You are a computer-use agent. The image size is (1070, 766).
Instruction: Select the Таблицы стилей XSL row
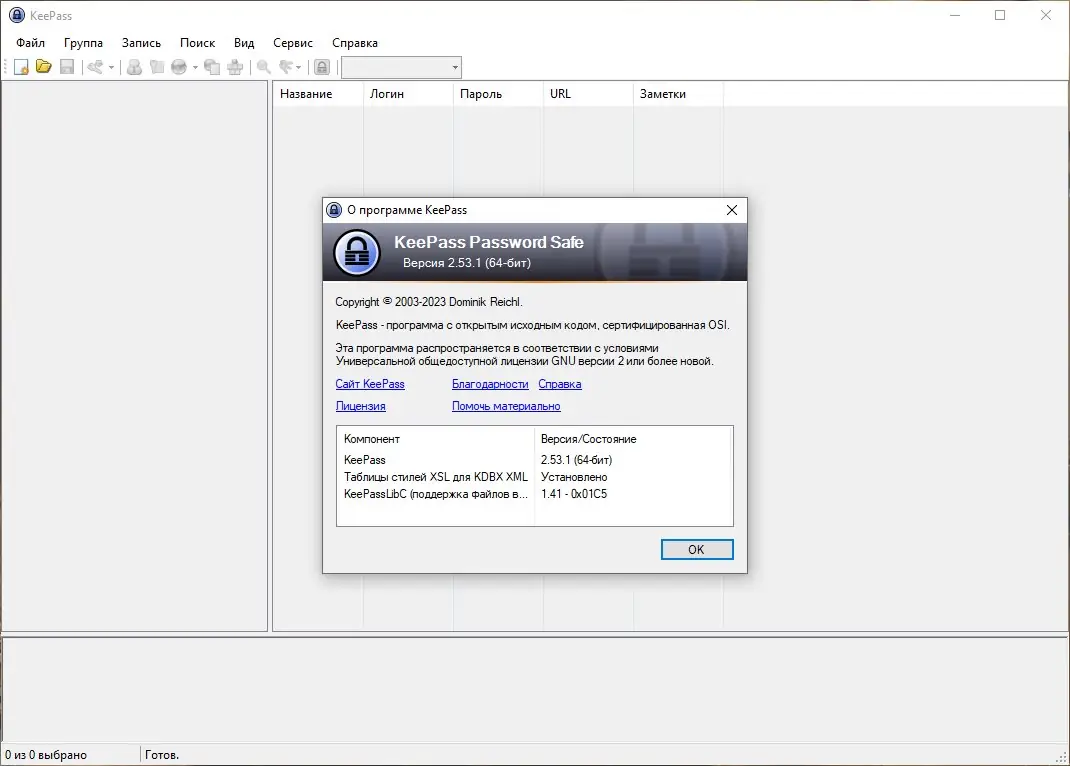pyautogui.click(x=534, y=477)
